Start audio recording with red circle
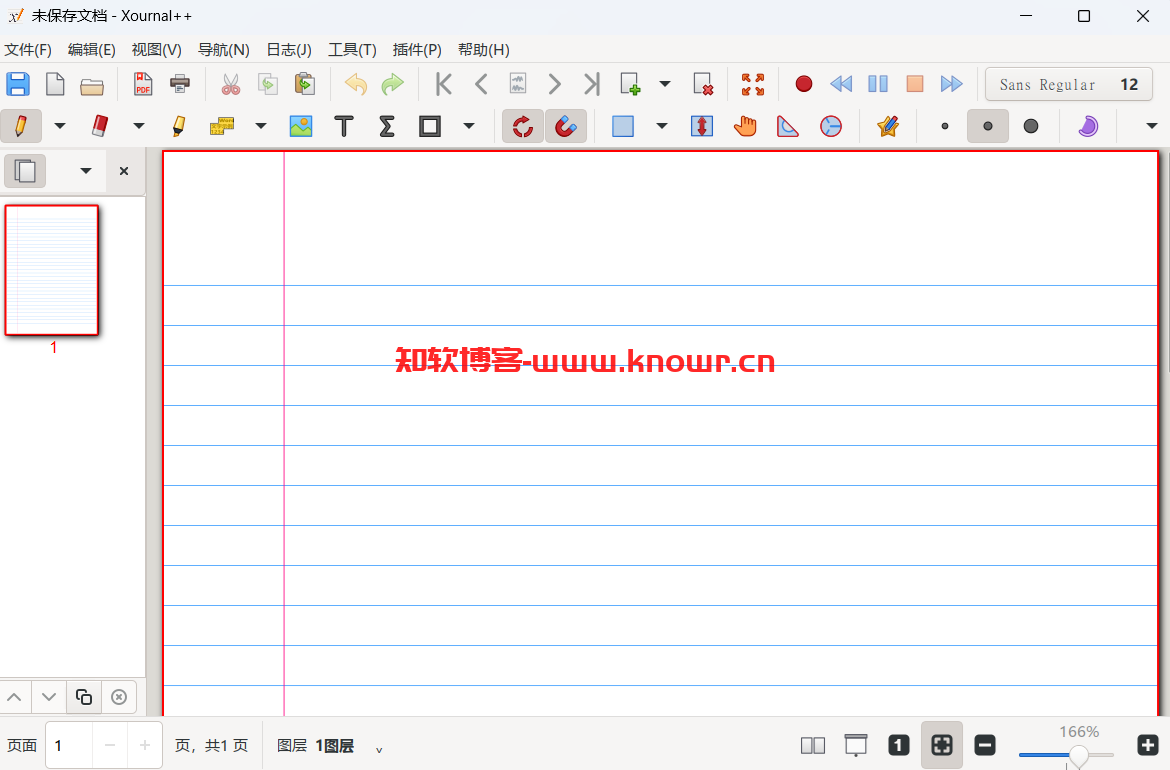1170x770 pixels. [804, 84]
